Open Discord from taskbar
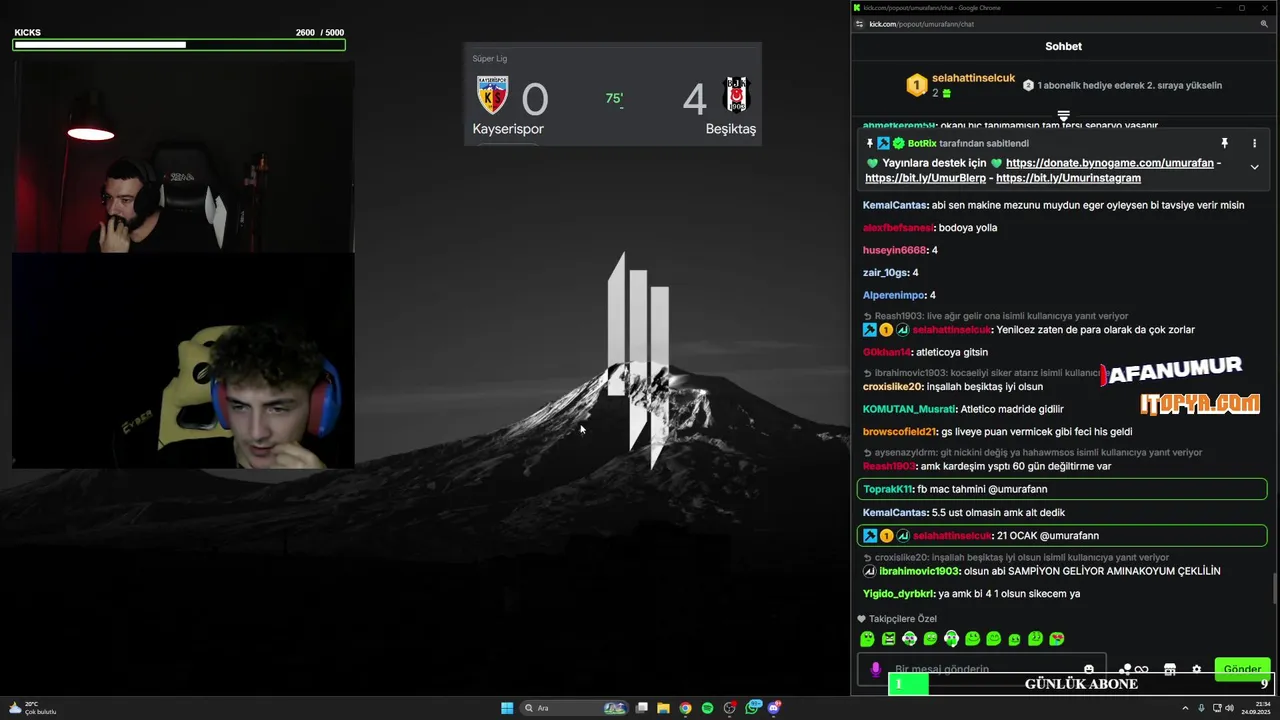1280x720 pixels. [x=774, y=708]
